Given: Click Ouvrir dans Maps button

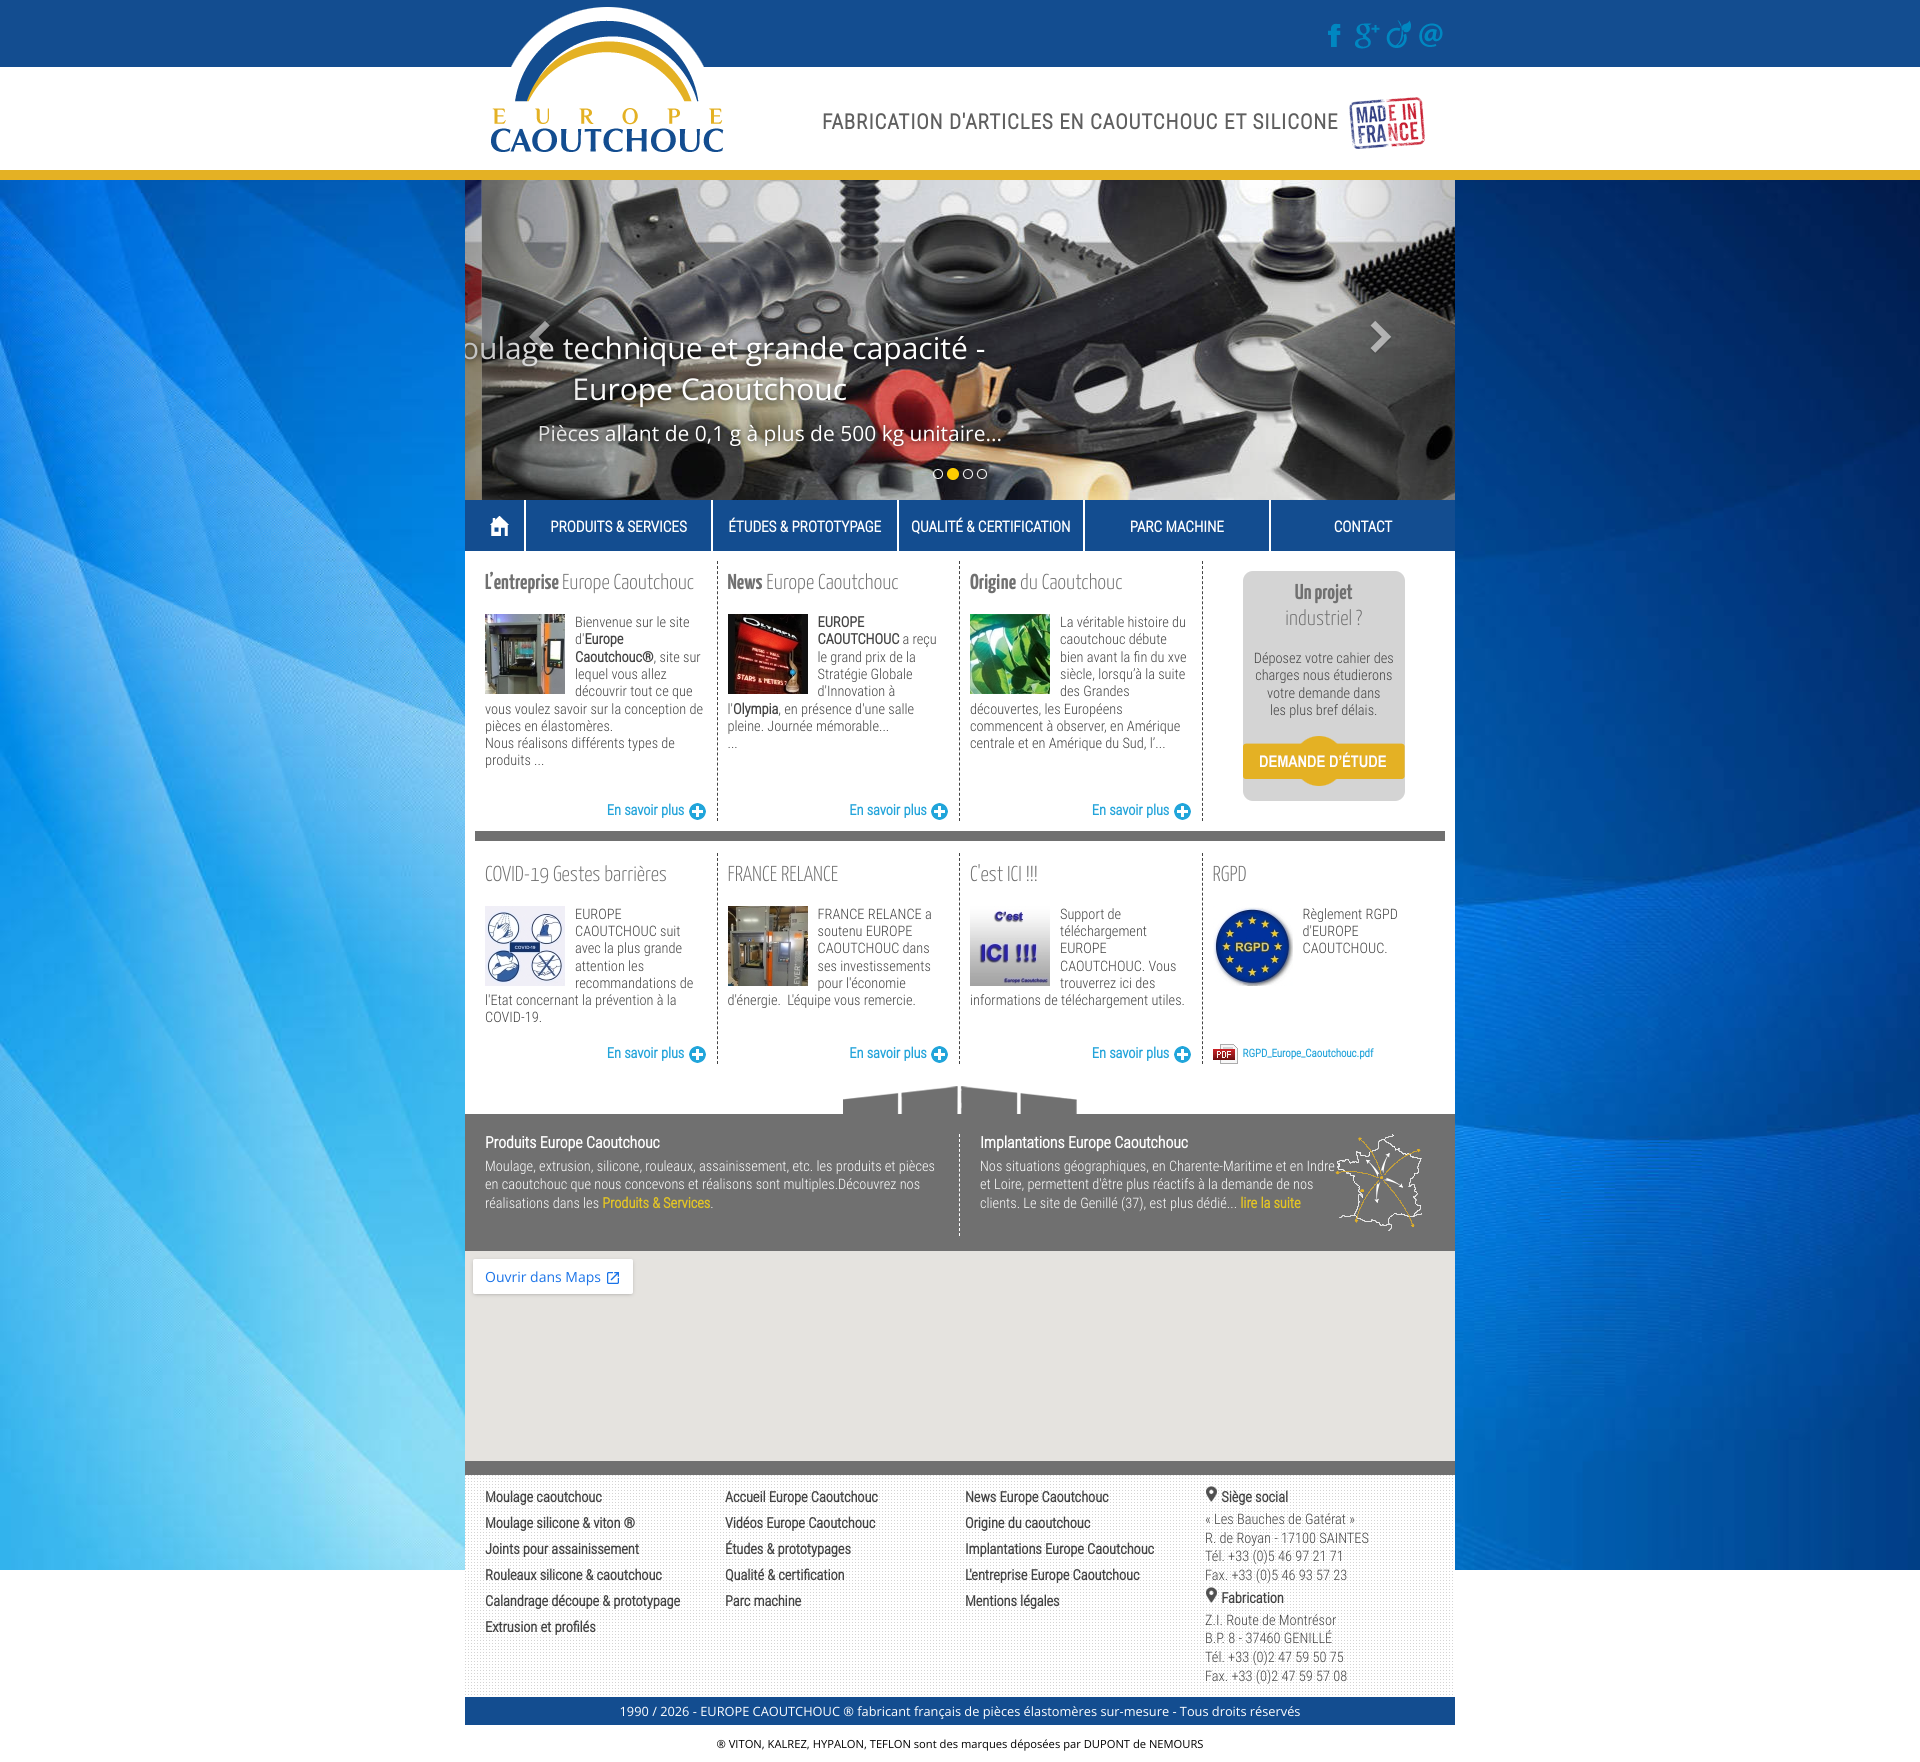Looking at the screenshot, I should (552, 1277).
